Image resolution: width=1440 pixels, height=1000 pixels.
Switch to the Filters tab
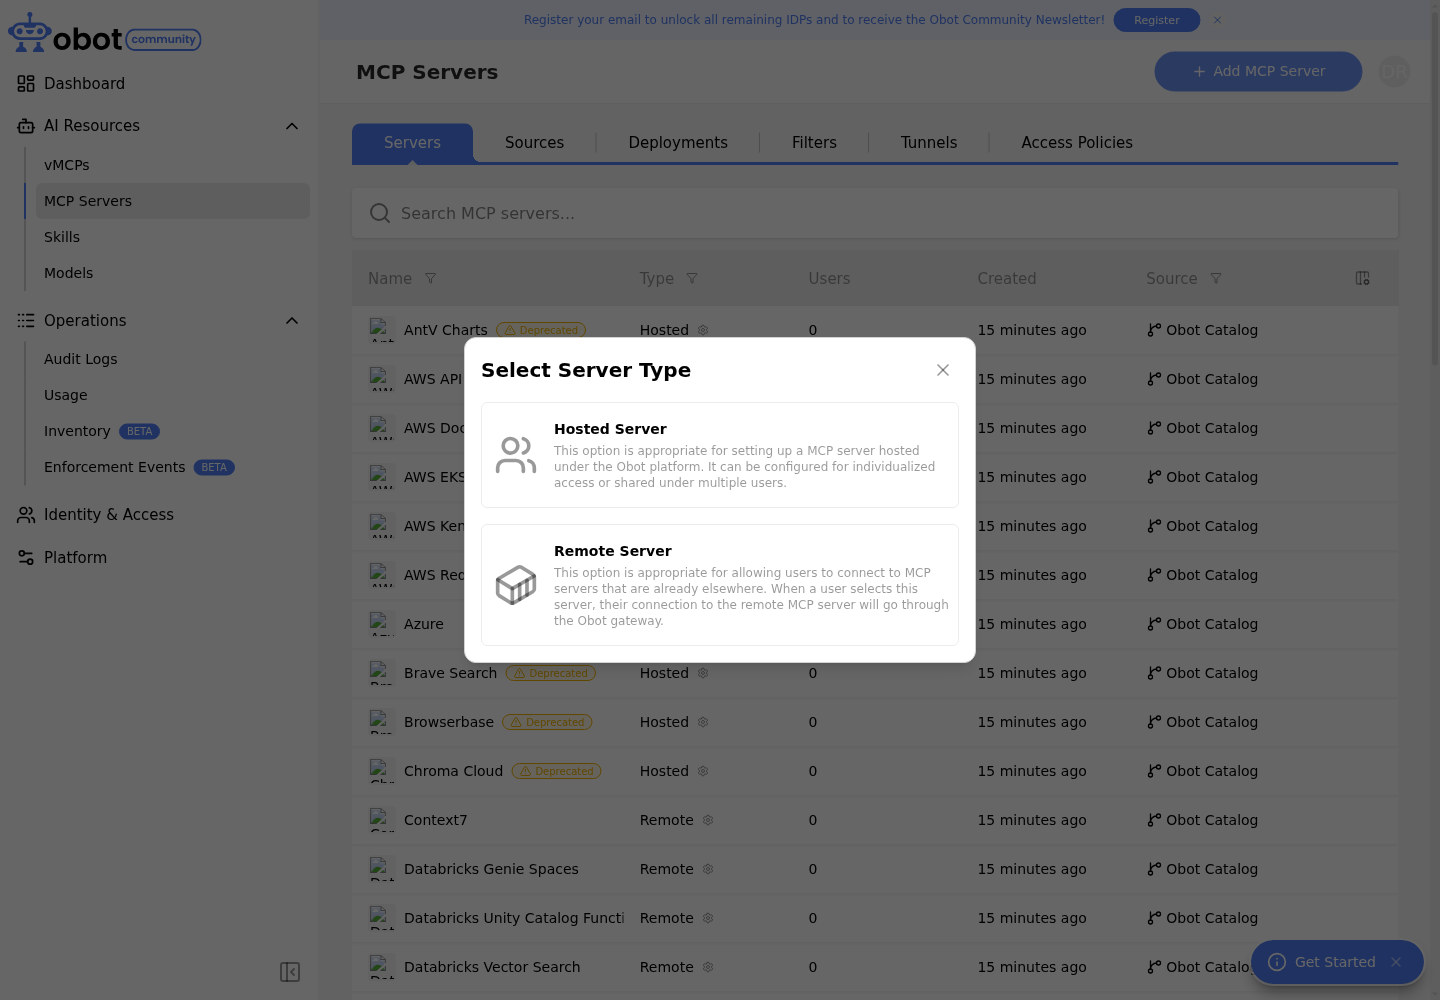(x=814, y=143)
